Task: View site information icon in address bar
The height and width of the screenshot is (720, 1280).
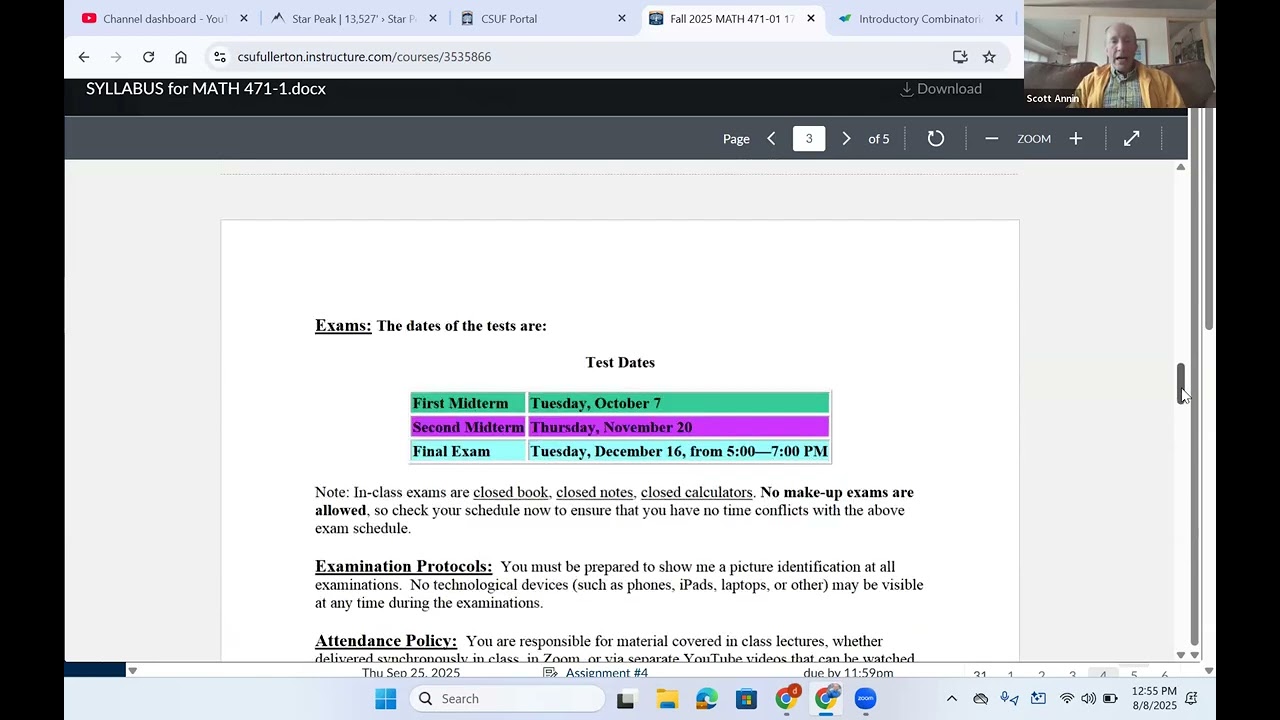Action: pos(220,57)
